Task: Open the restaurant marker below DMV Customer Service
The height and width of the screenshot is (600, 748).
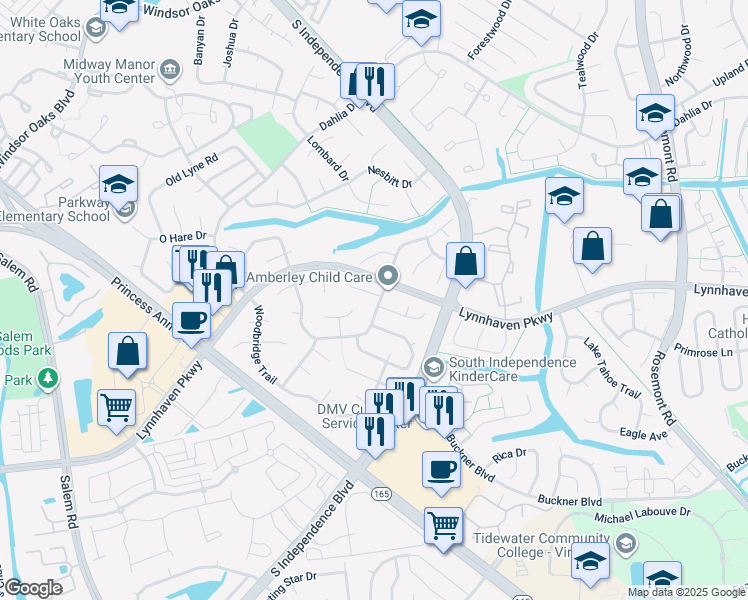Action: coord(375,432)
